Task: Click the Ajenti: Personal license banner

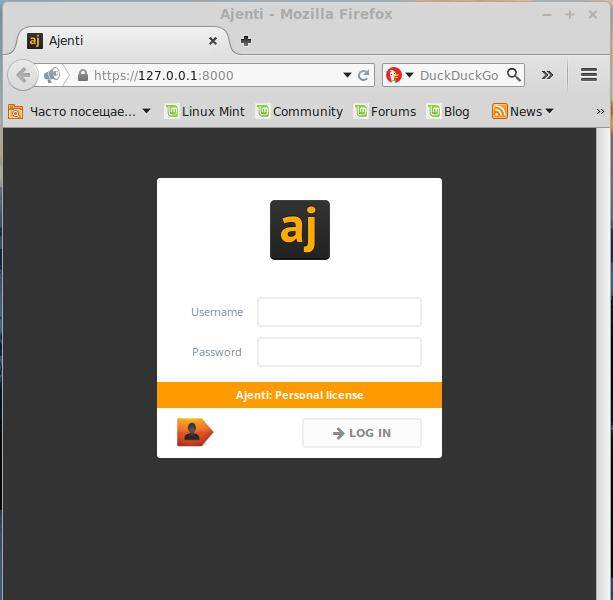Action: pyautogui.click(x=299, y=395)
